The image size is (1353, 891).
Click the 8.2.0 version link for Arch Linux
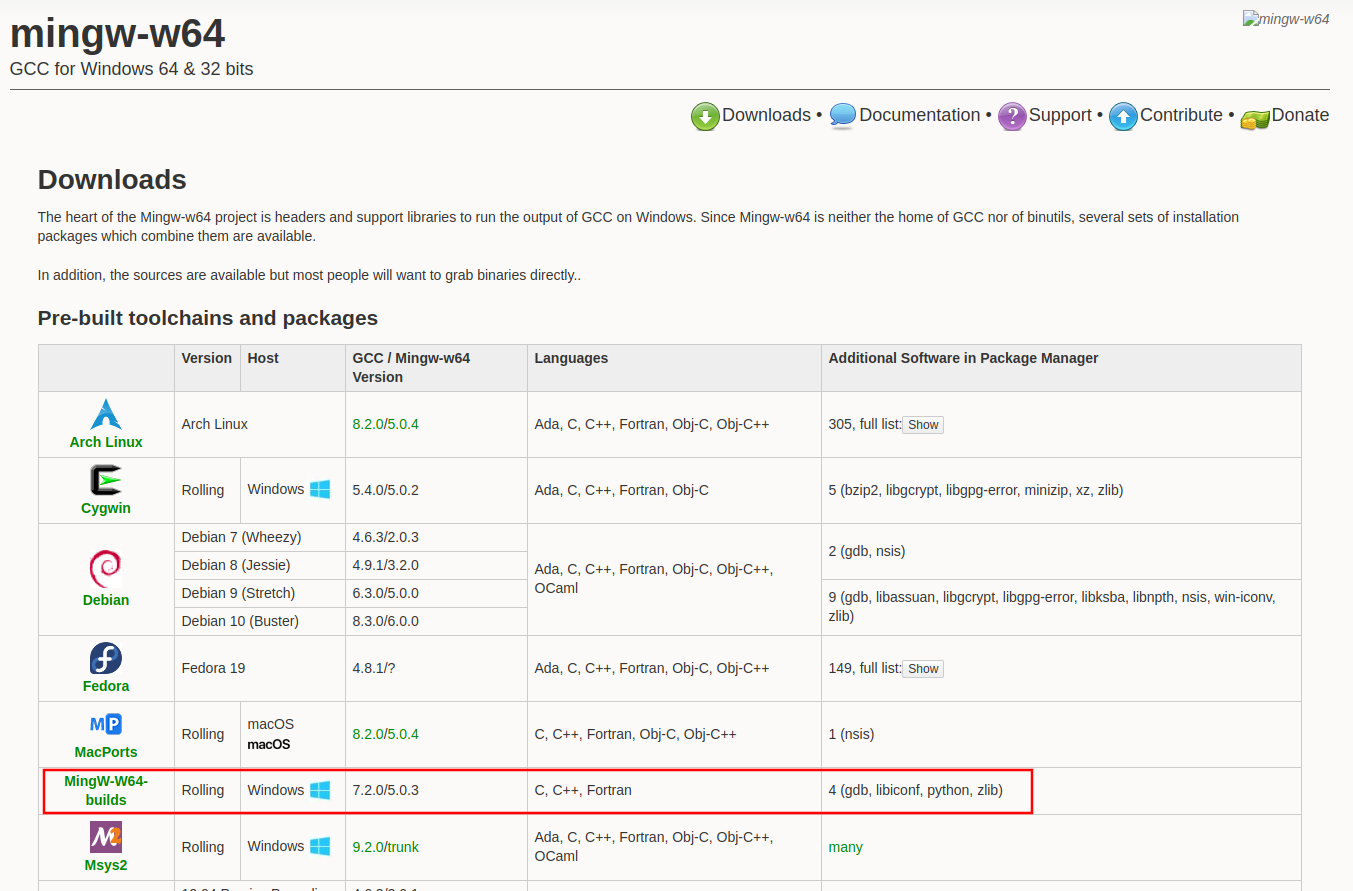(366, 424)
